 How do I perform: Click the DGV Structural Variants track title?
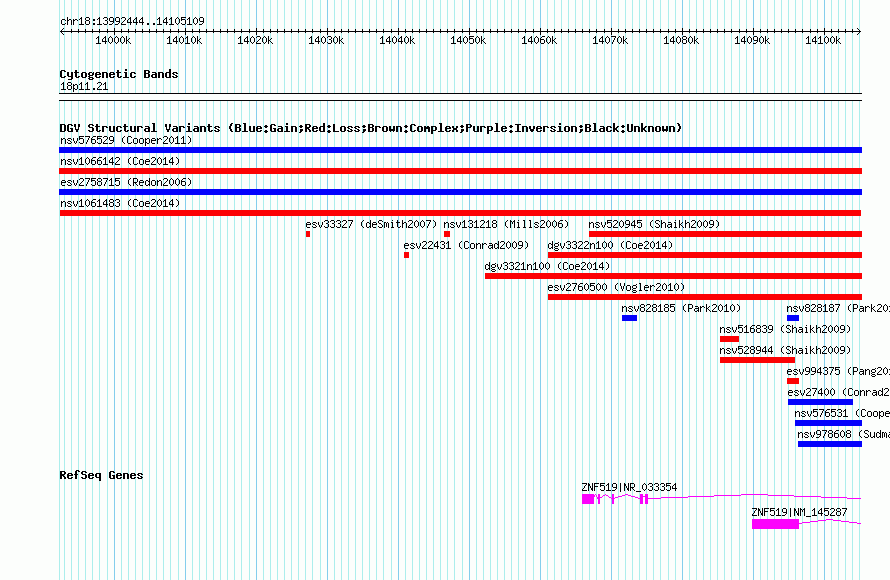[370, 128]
